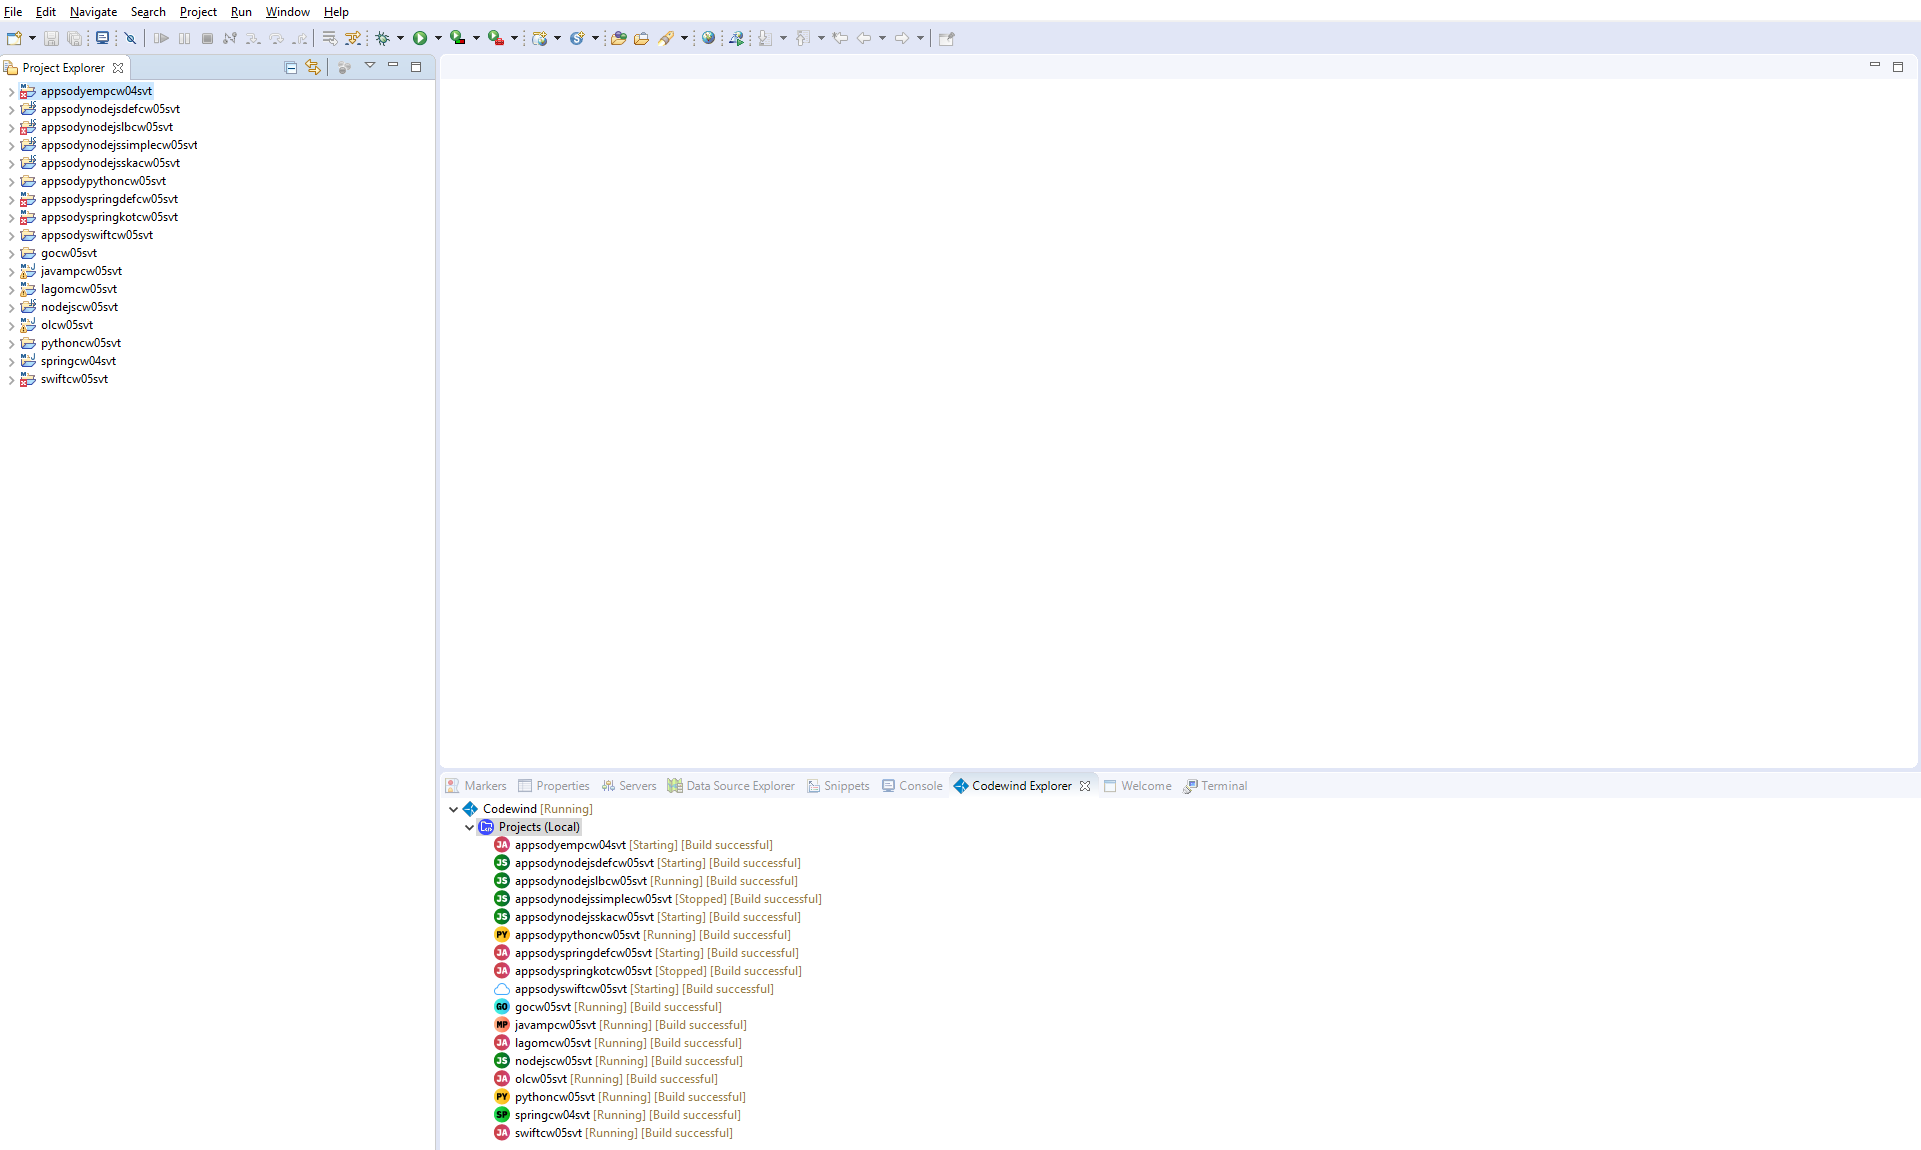Toggle the Pause (suspend) control in toolbar
Image resolution: width=1921 pixels, height=1150 pixels.
[x=184, y=38]
